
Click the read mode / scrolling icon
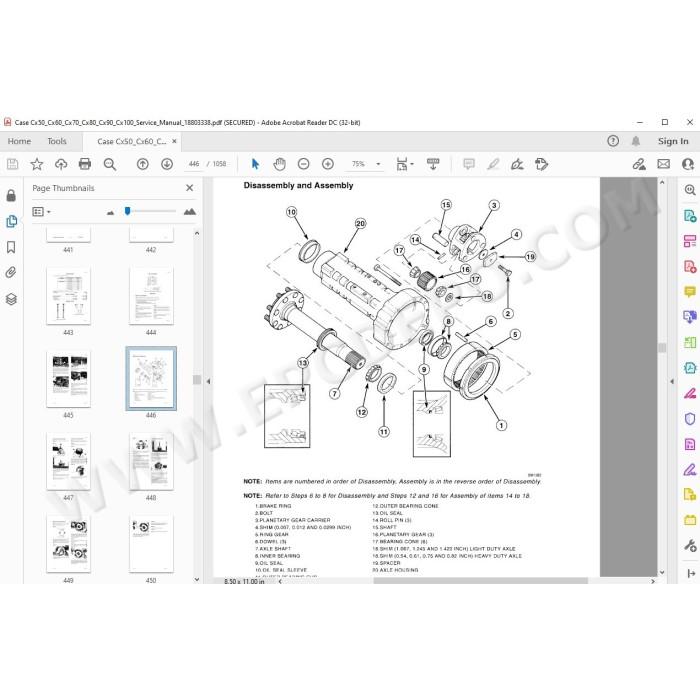pos(433,164)
